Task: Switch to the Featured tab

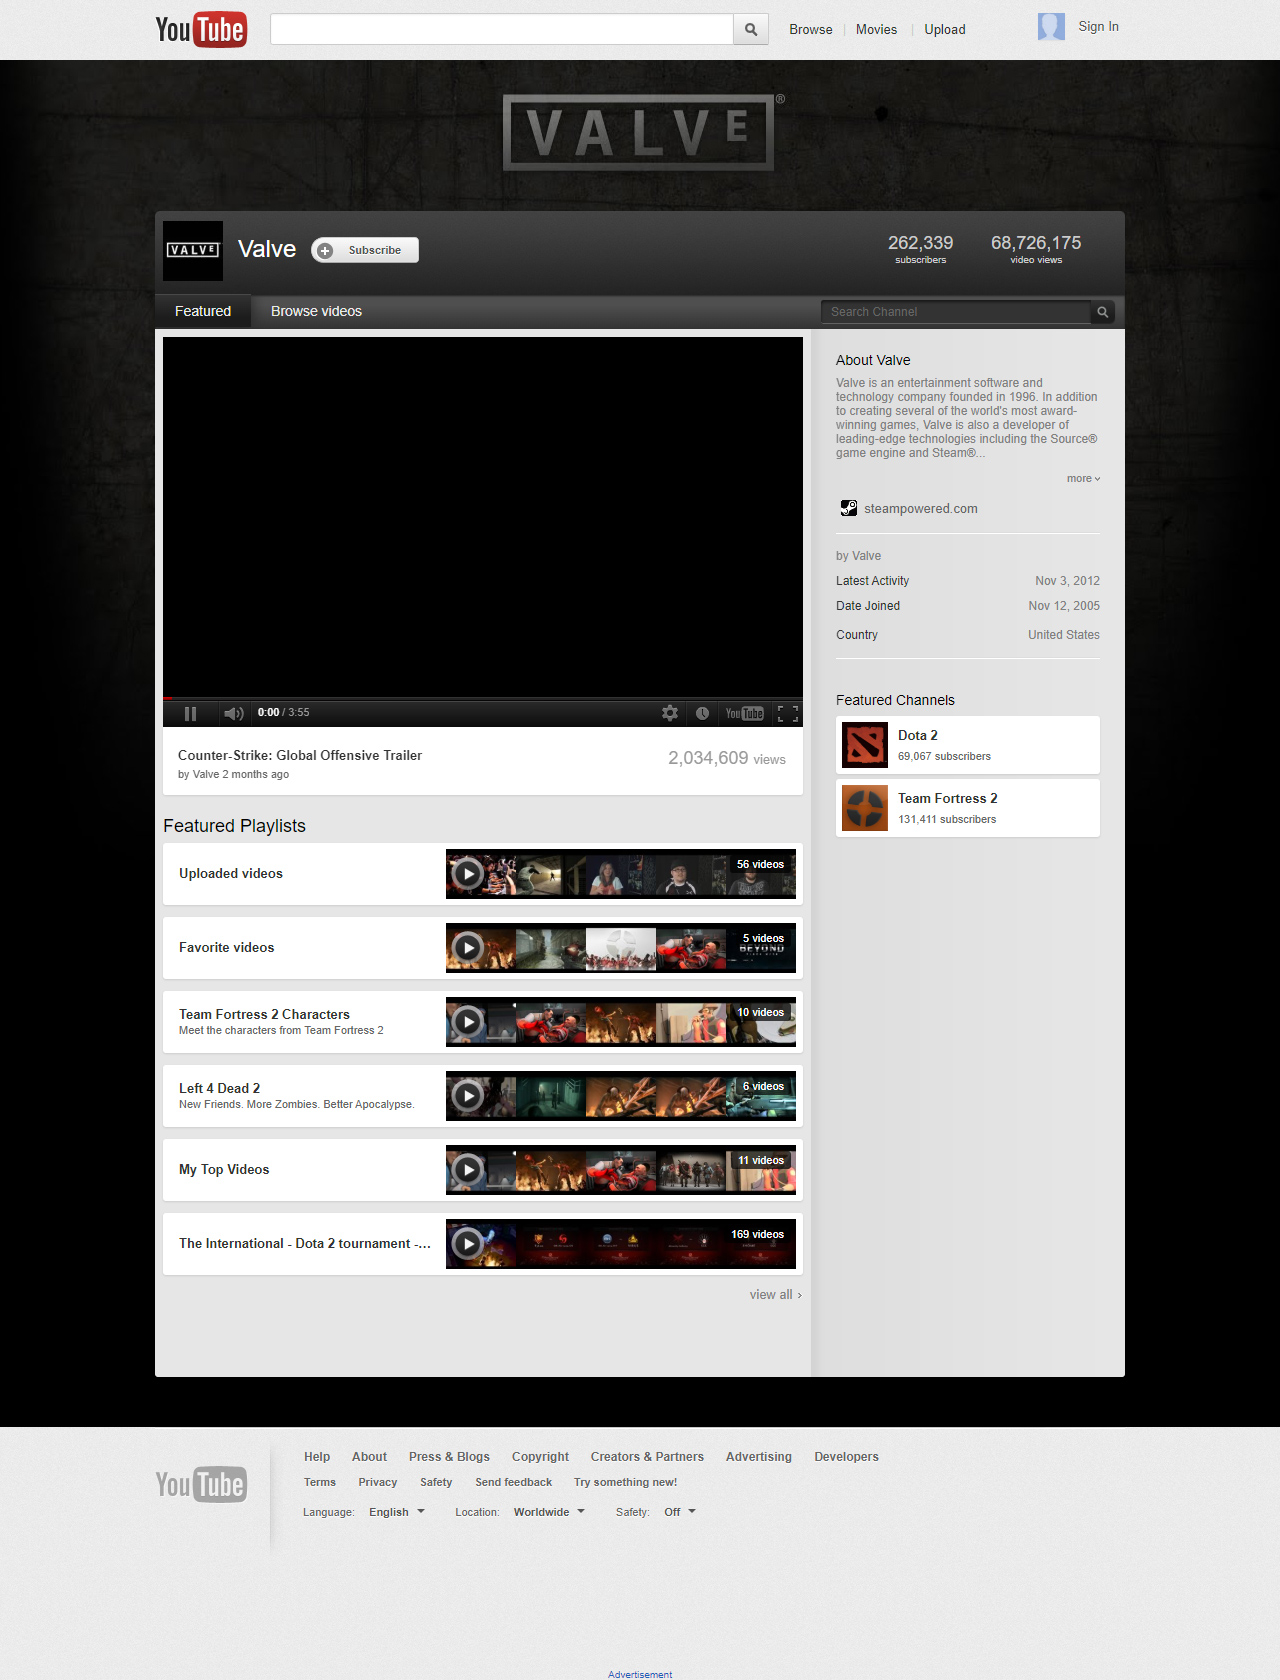Action: 203,311
